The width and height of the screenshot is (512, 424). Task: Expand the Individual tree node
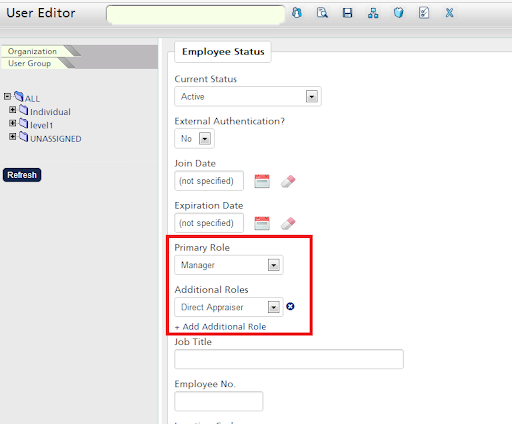click(x=13, y=110)
